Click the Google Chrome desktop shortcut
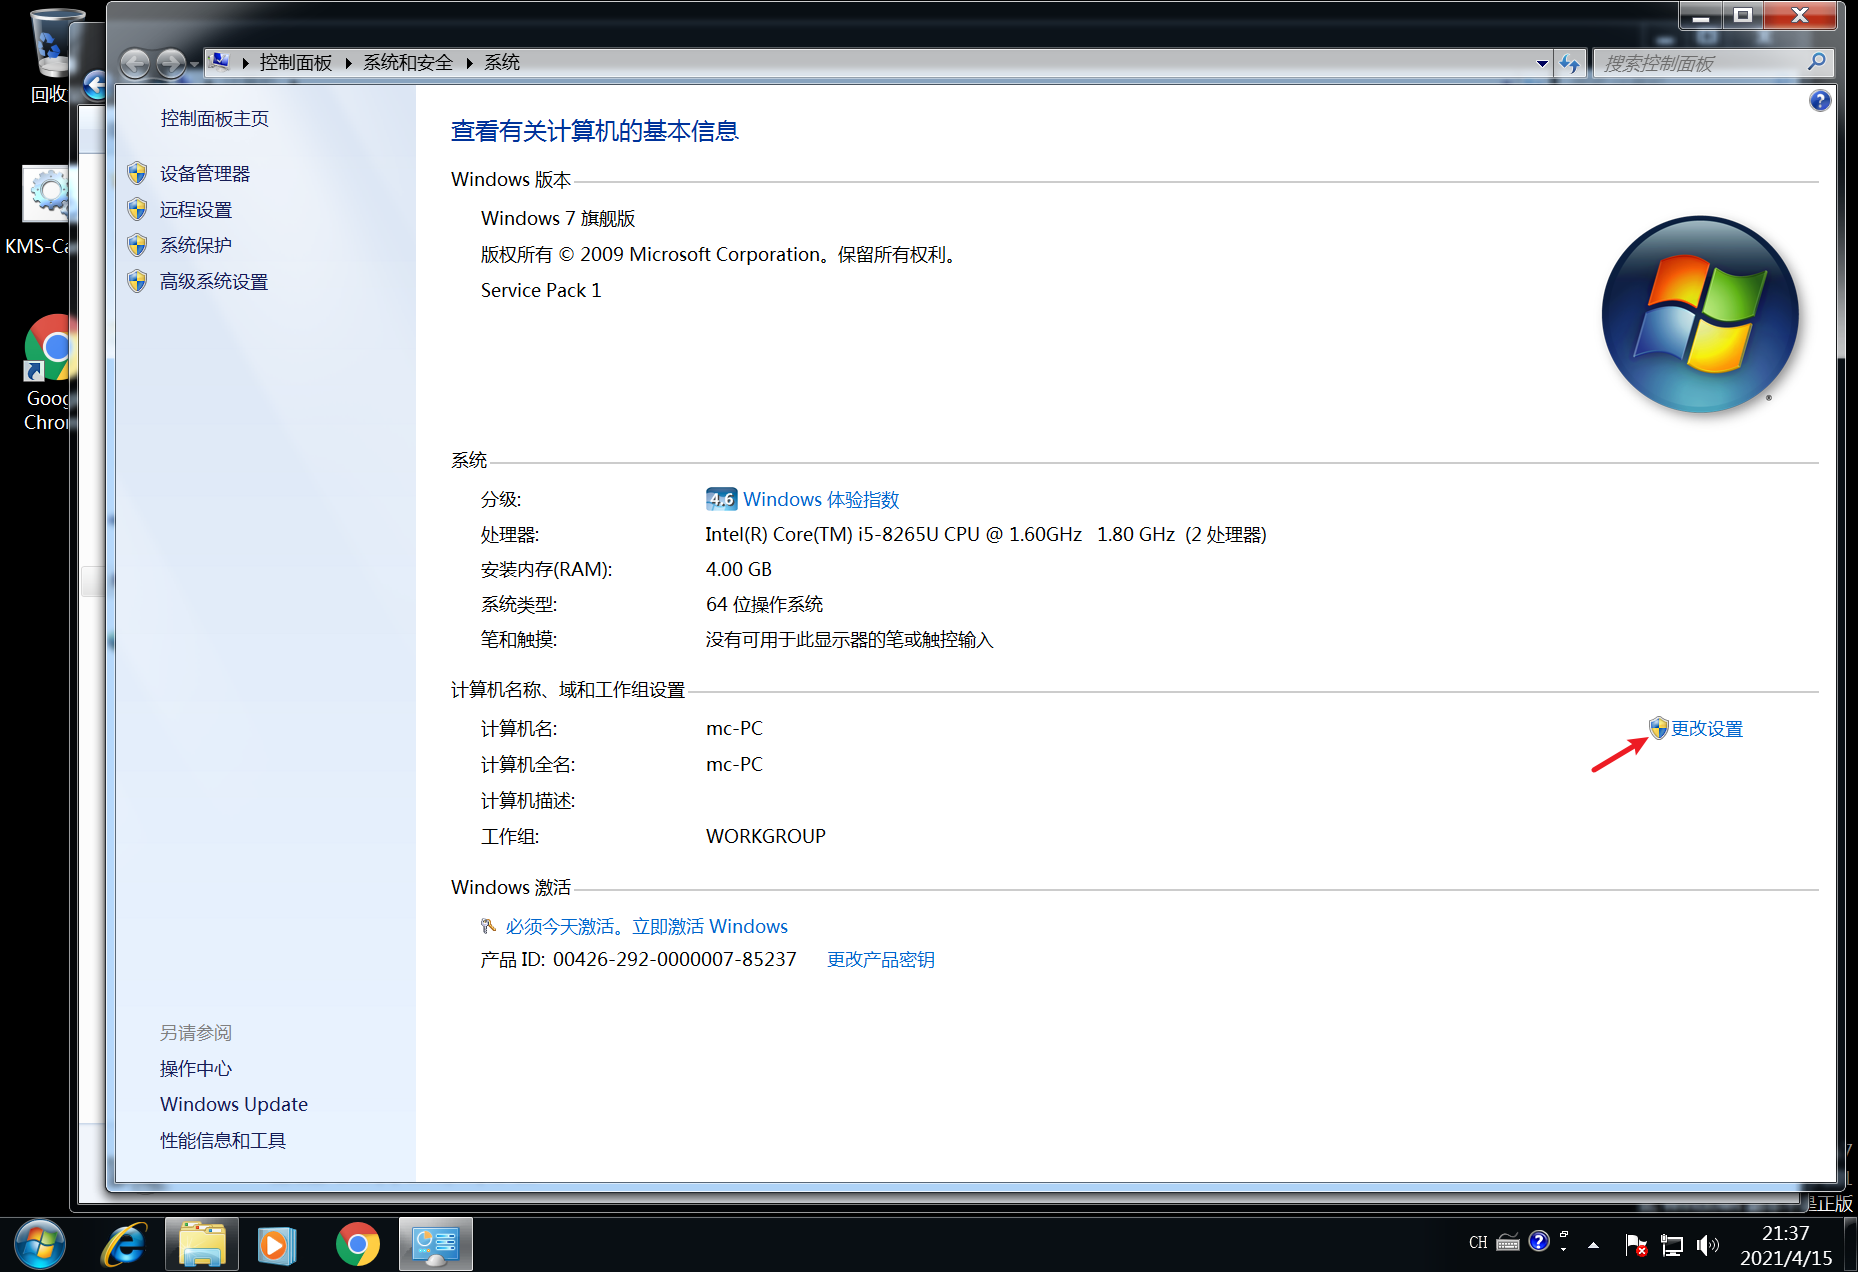 [x=48, y=373]
